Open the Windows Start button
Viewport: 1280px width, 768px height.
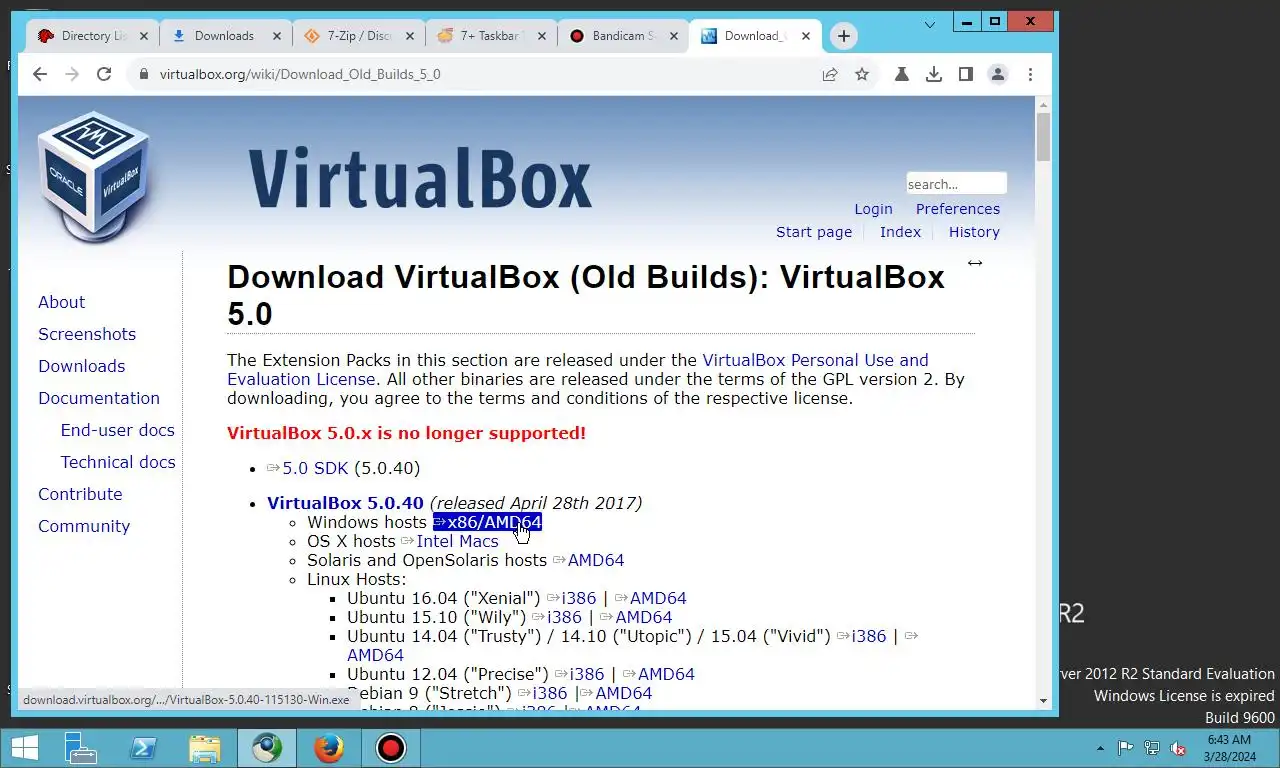coord(24,748)
